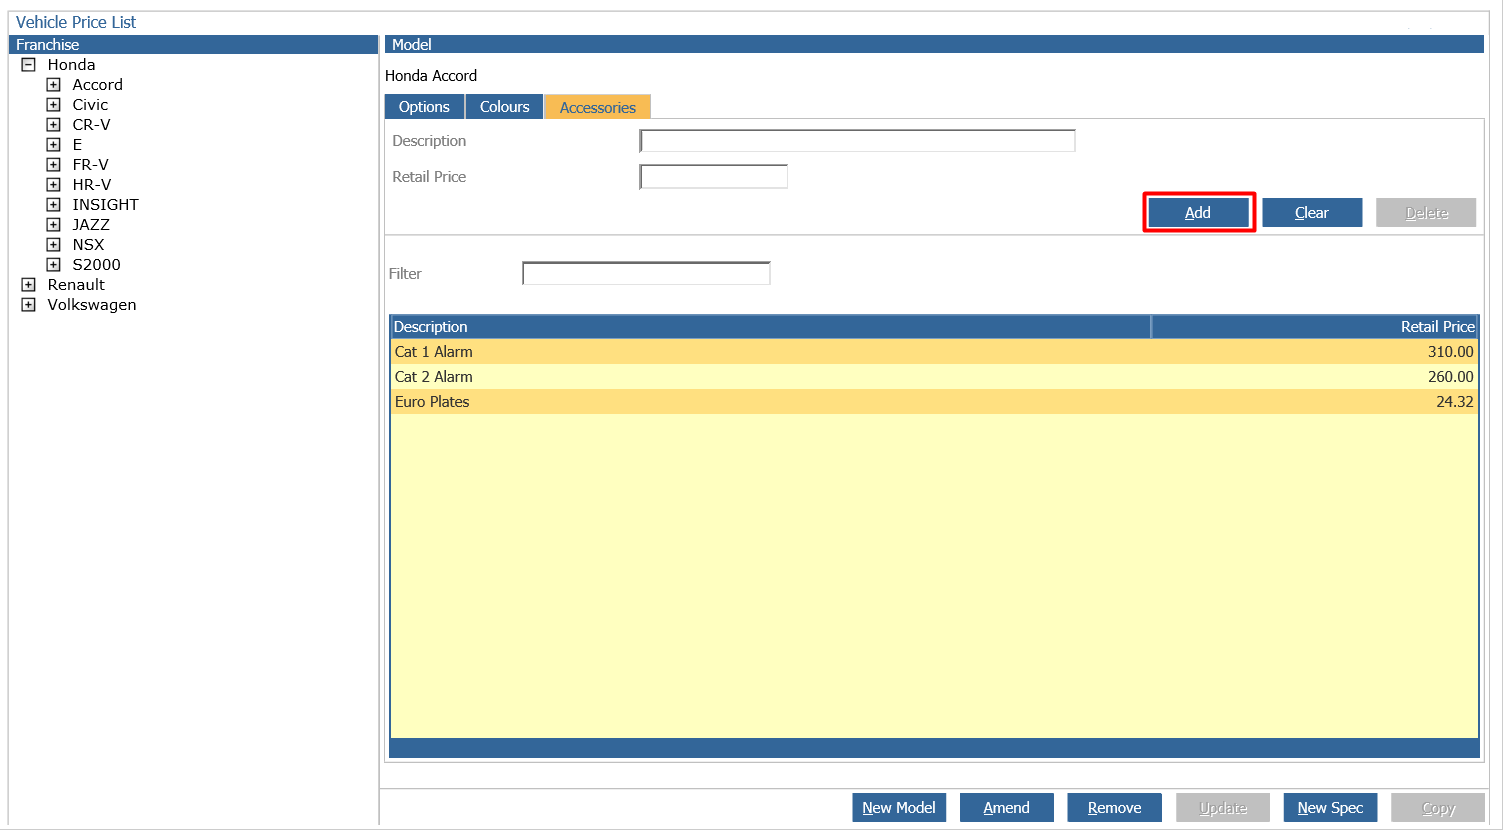
Task: Select CR-V in the franchise tree
Action: point(91,125)
